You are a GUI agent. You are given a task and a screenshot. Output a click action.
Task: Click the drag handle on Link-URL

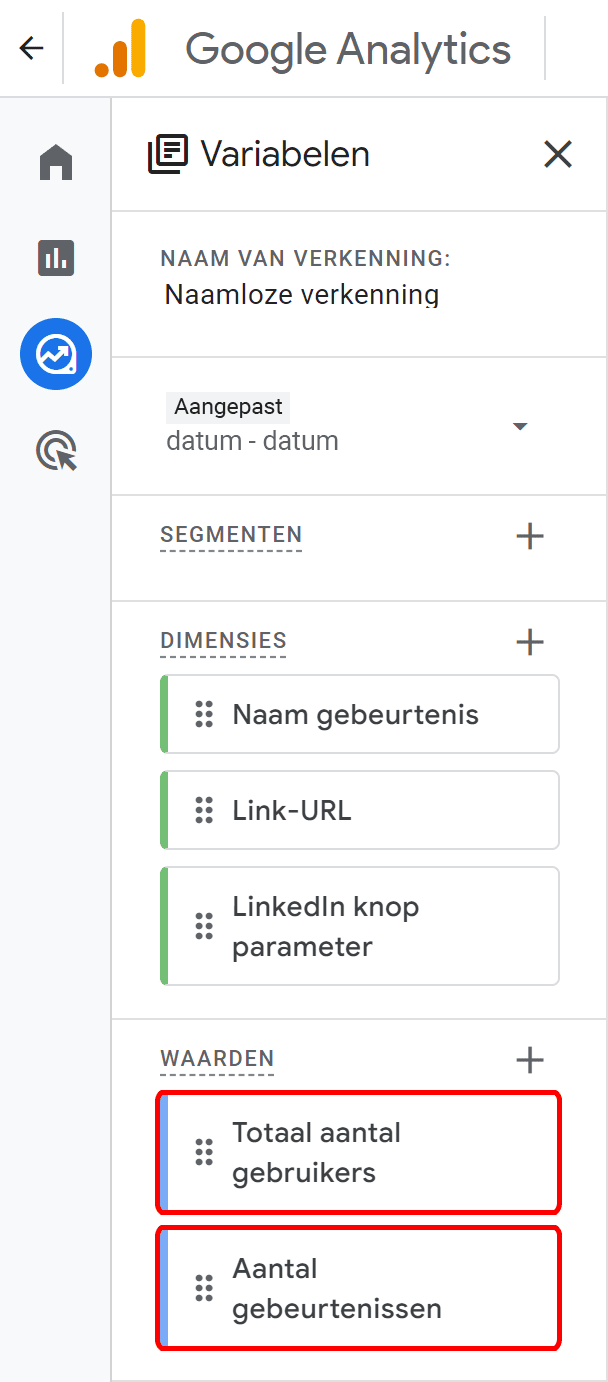[204, 809]
